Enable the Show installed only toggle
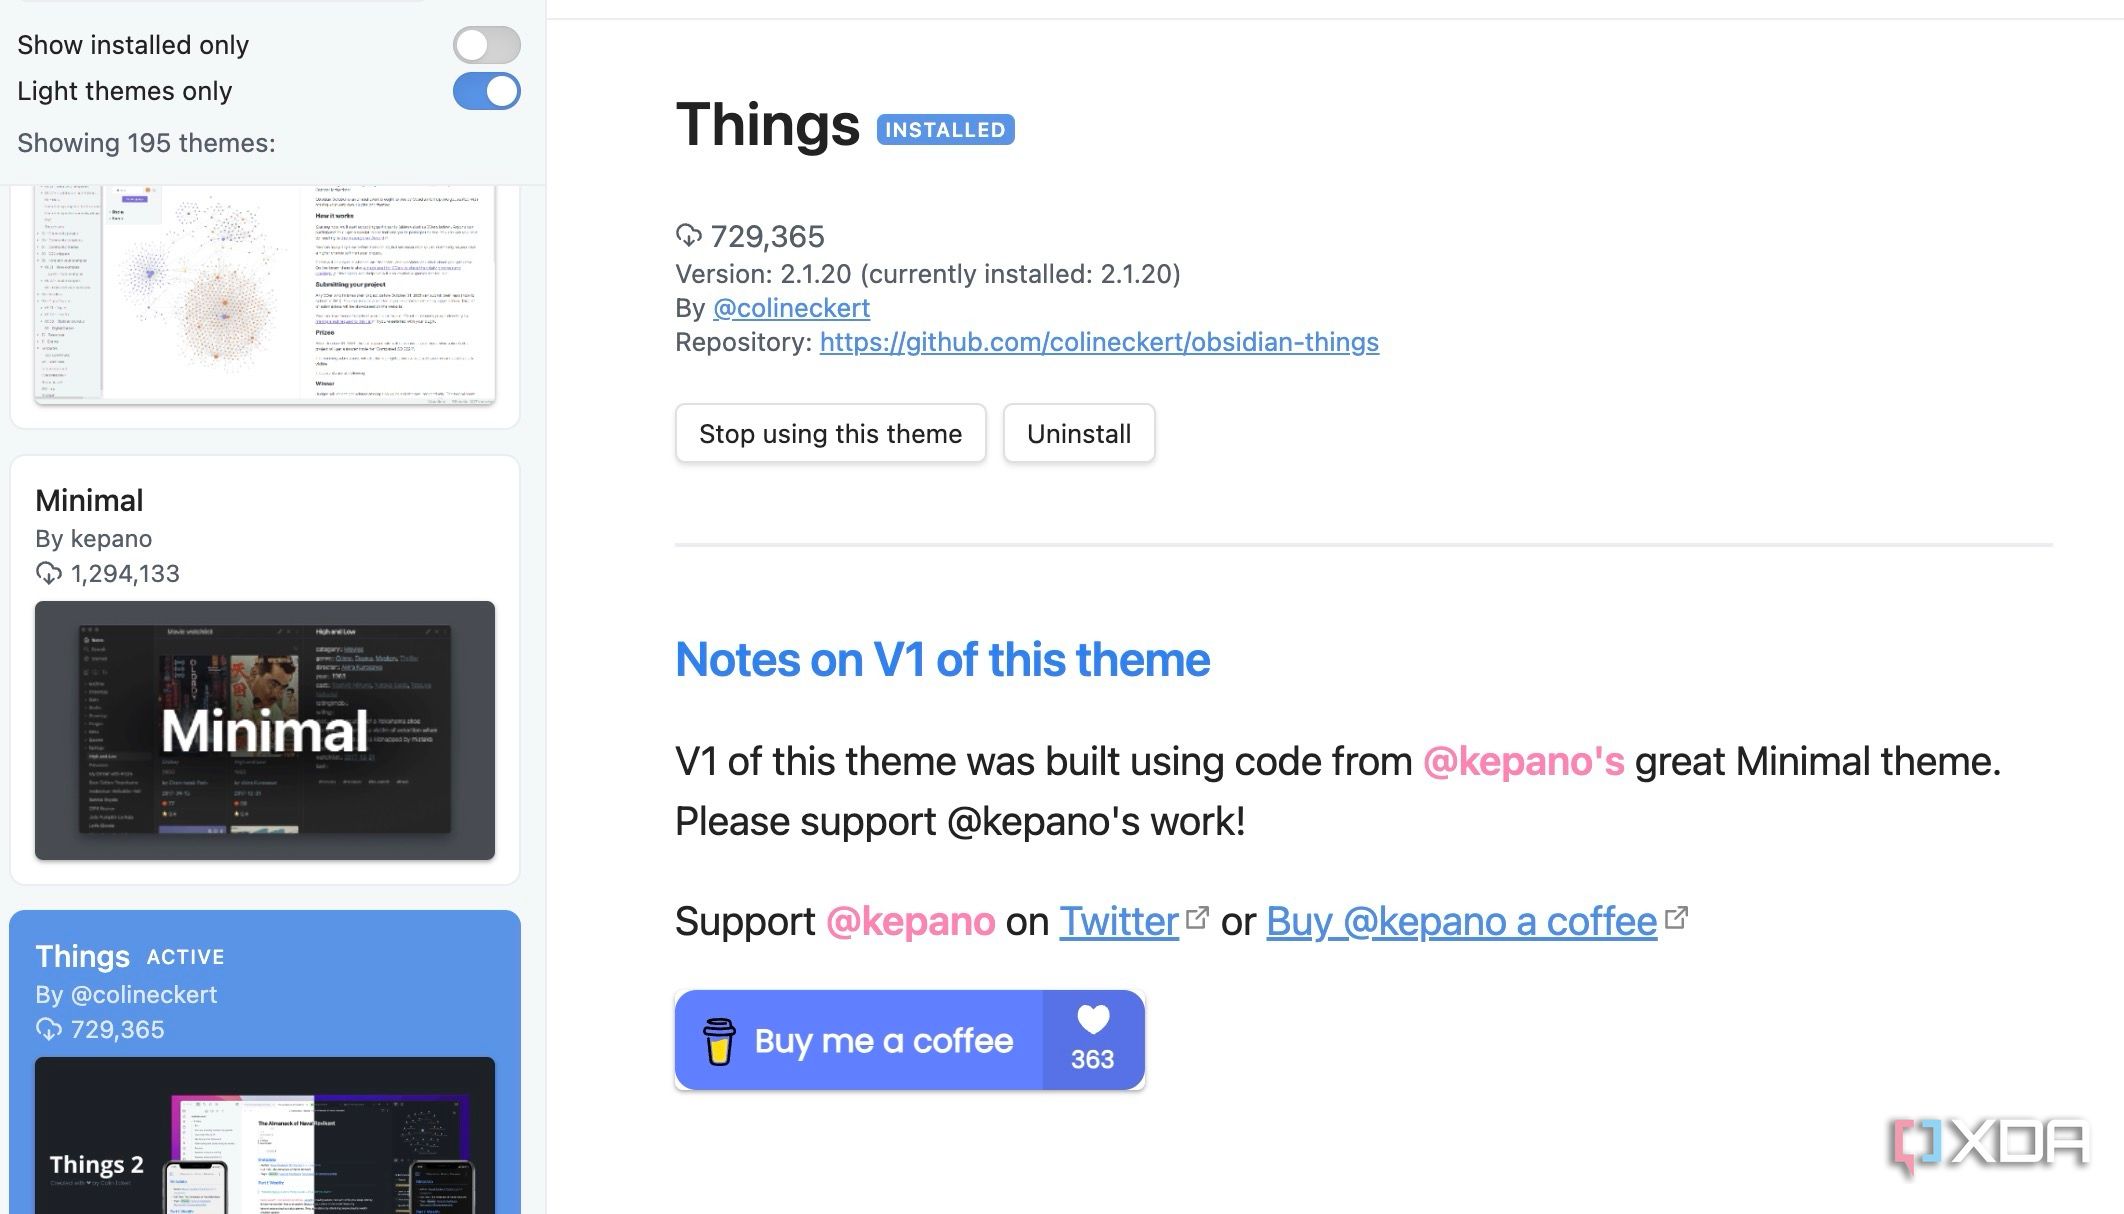 point(486,45)
